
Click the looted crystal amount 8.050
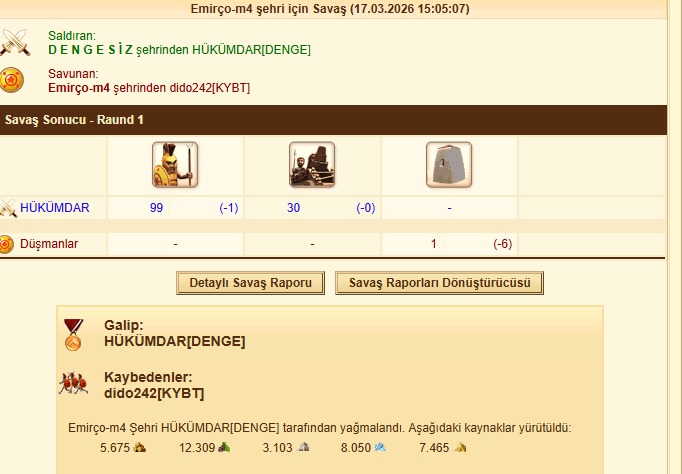tap(356, 448)
